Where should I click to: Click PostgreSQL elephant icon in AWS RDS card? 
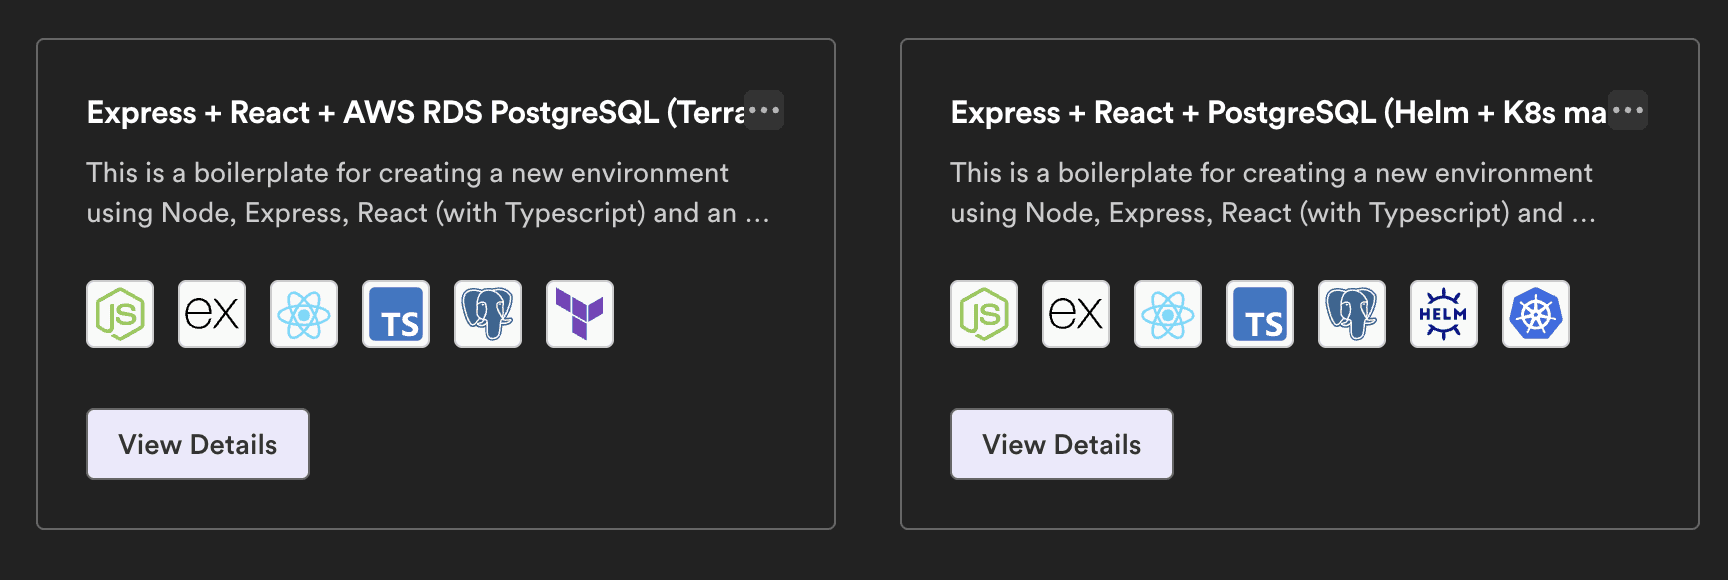pyautogui.click(x=488, y=314)
